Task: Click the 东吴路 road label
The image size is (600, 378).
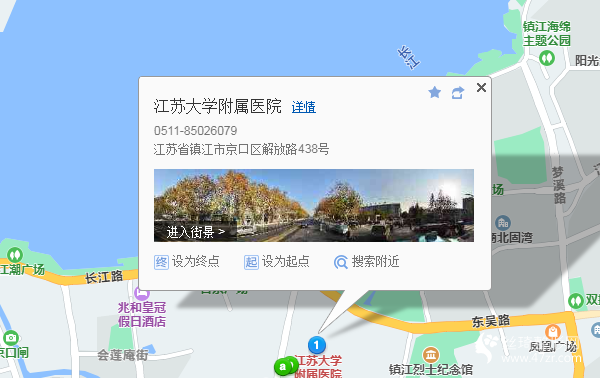Action: 491,321
